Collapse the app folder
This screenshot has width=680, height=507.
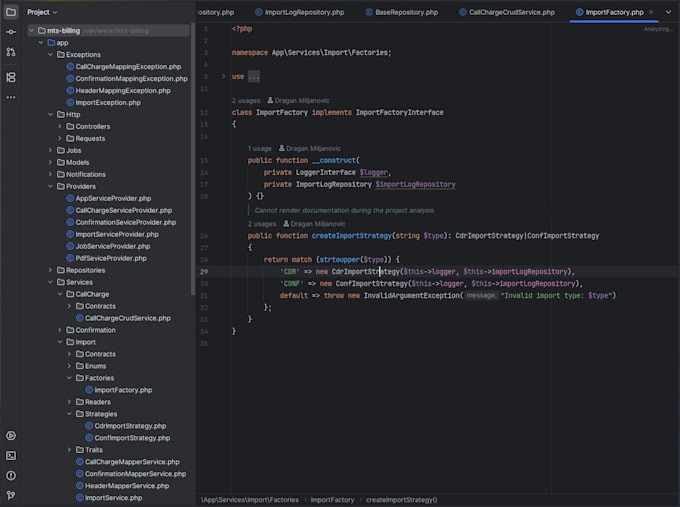[x=41, y=43]
